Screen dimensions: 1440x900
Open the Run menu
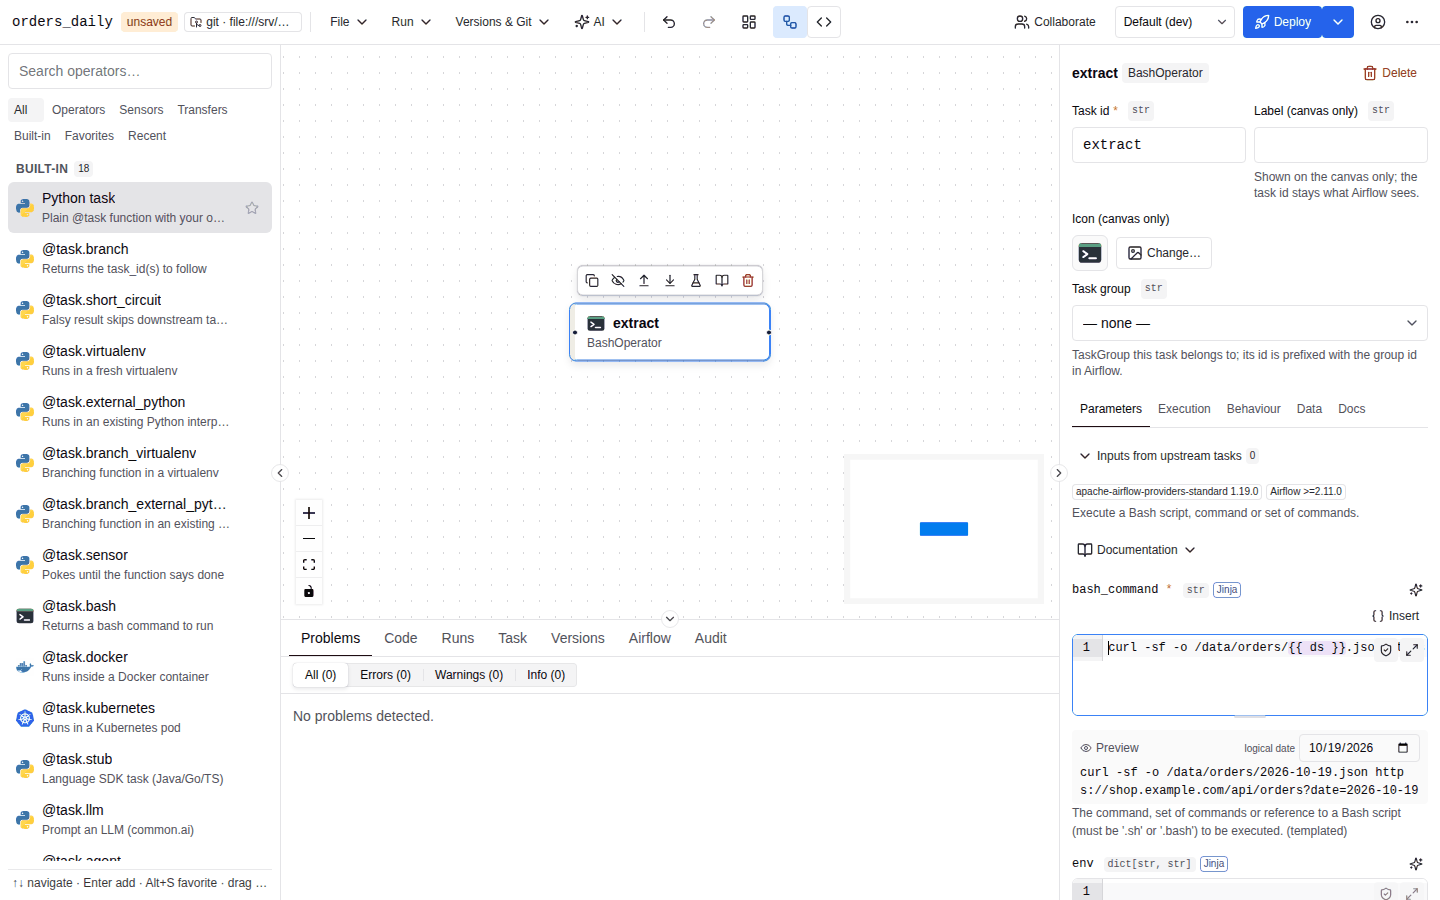(x=411, y=22)
